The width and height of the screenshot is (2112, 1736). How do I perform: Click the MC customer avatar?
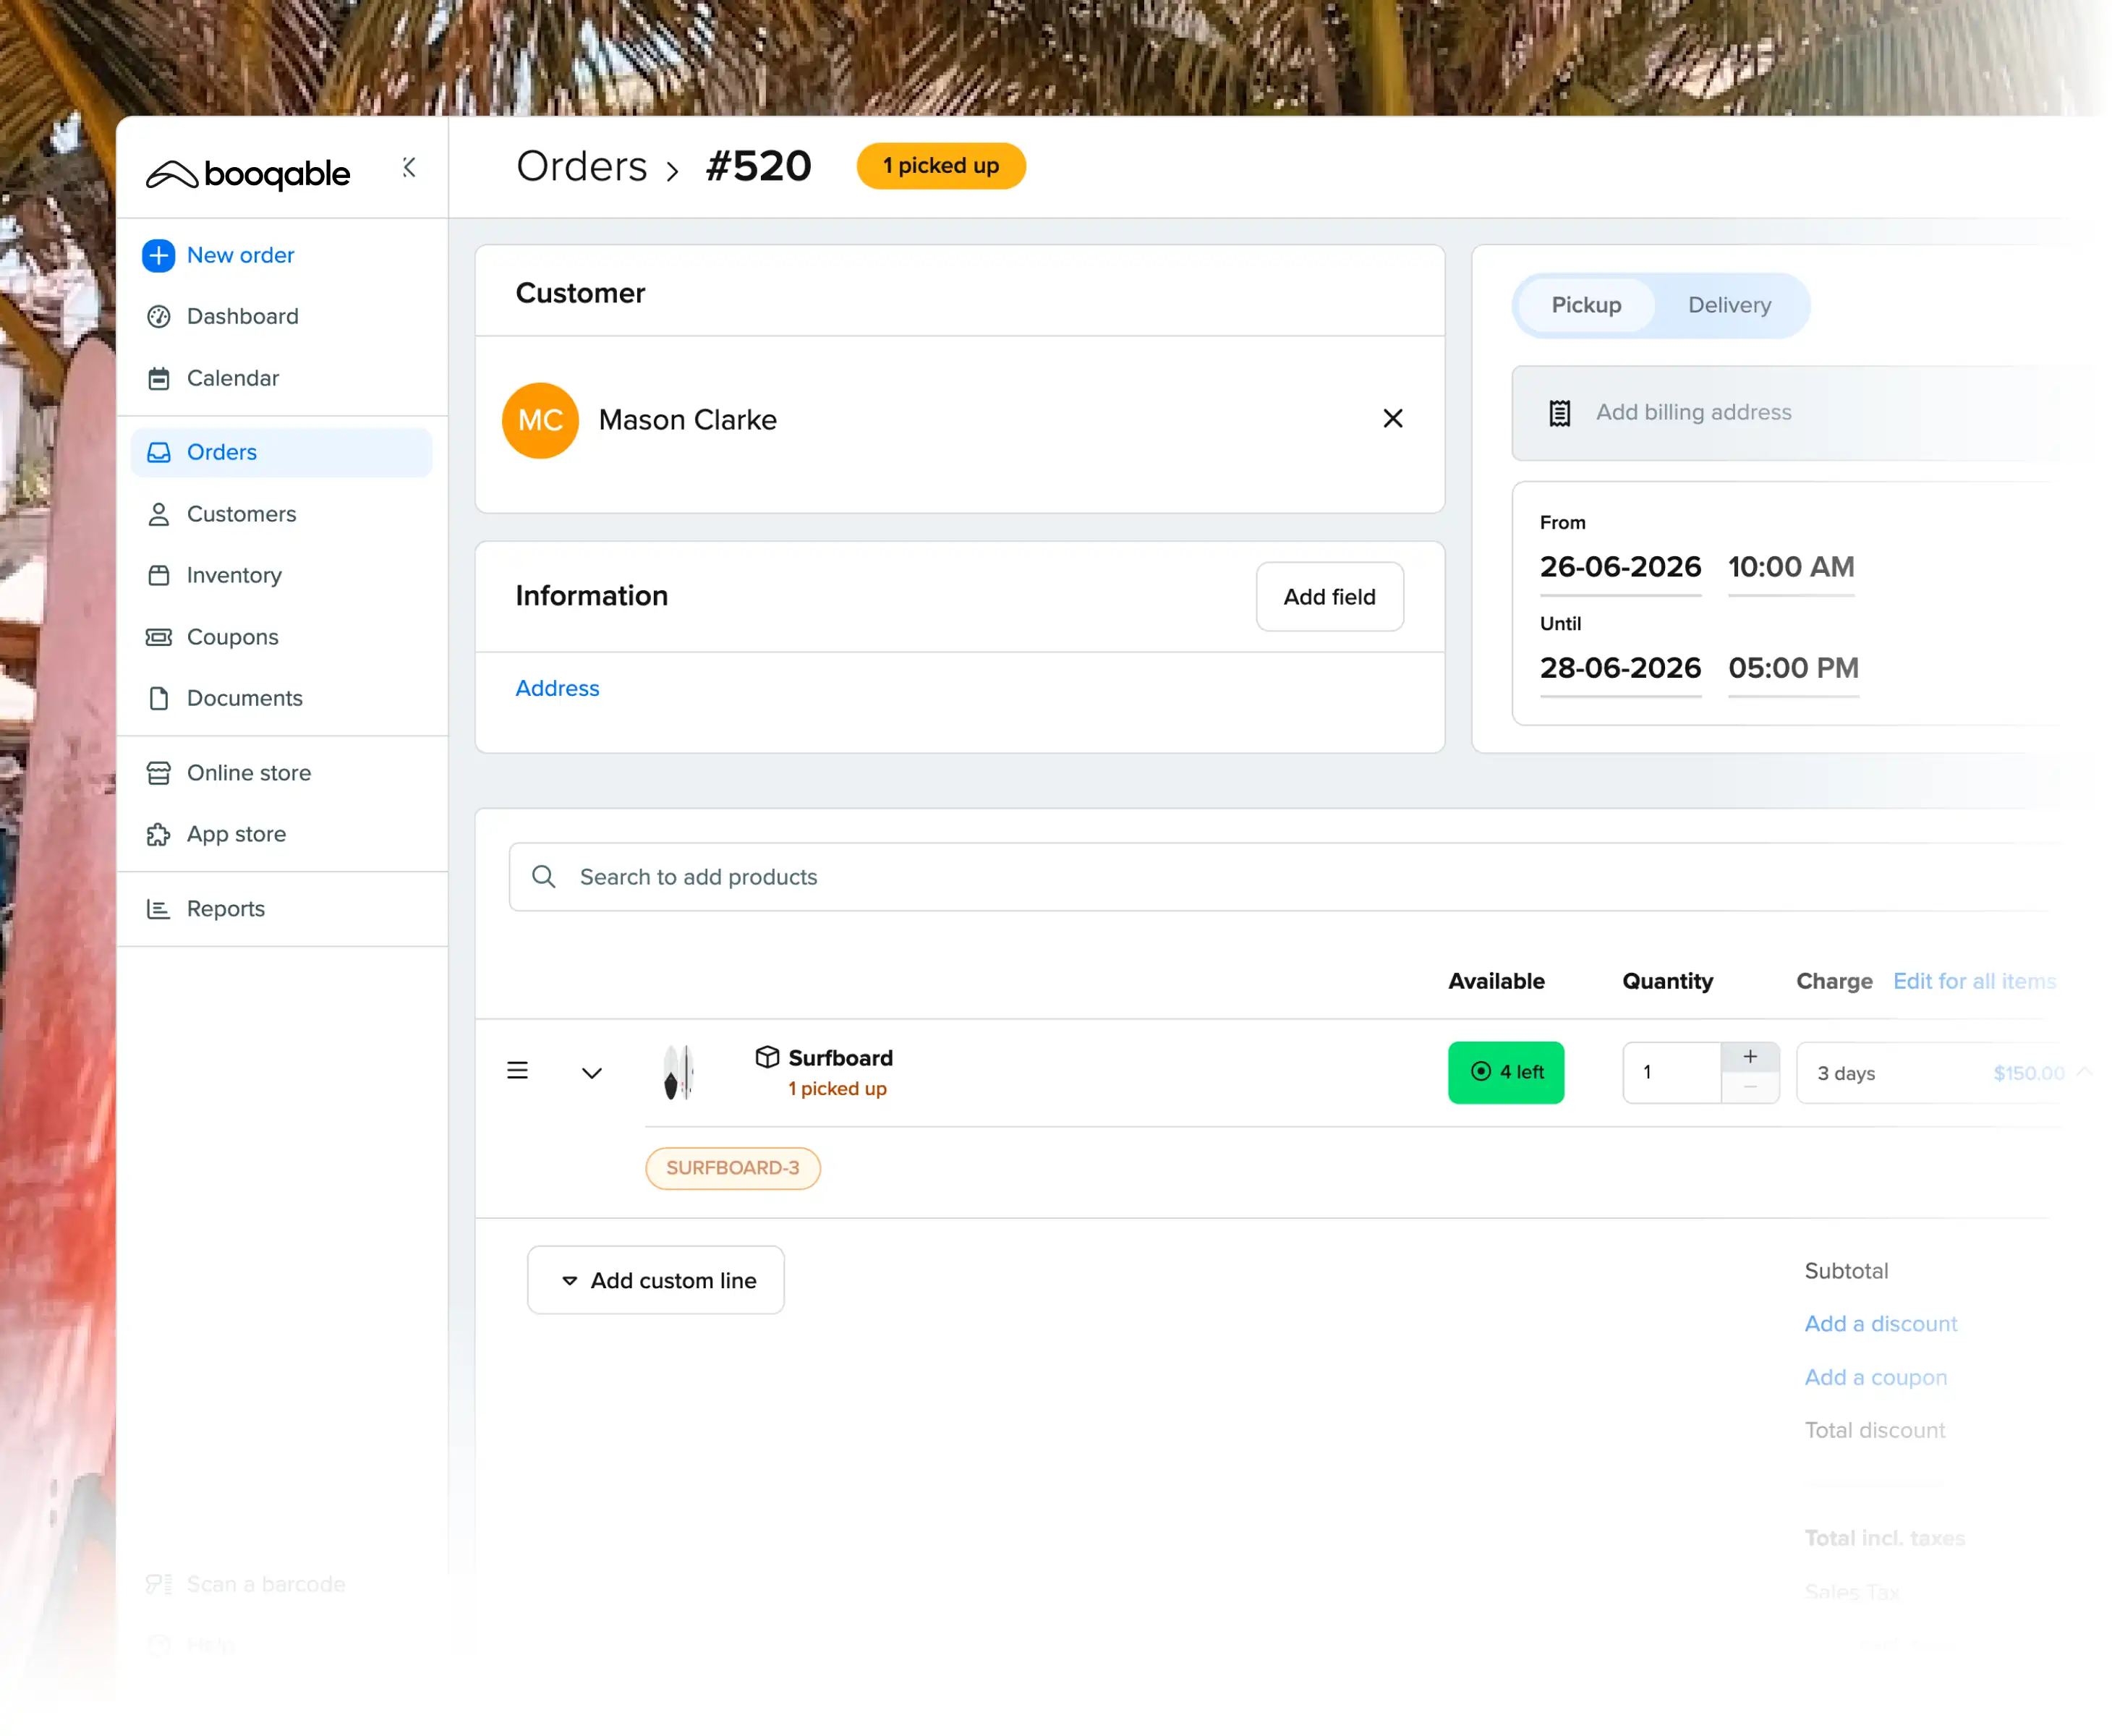(540, 420)
